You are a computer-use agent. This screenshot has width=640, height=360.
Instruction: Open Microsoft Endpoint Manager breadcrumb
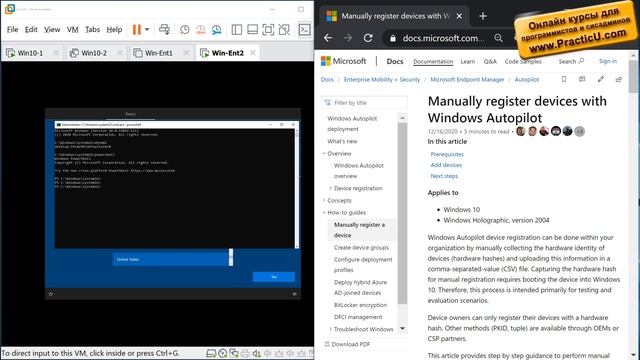pyautogui.click(x=467, y=80)
